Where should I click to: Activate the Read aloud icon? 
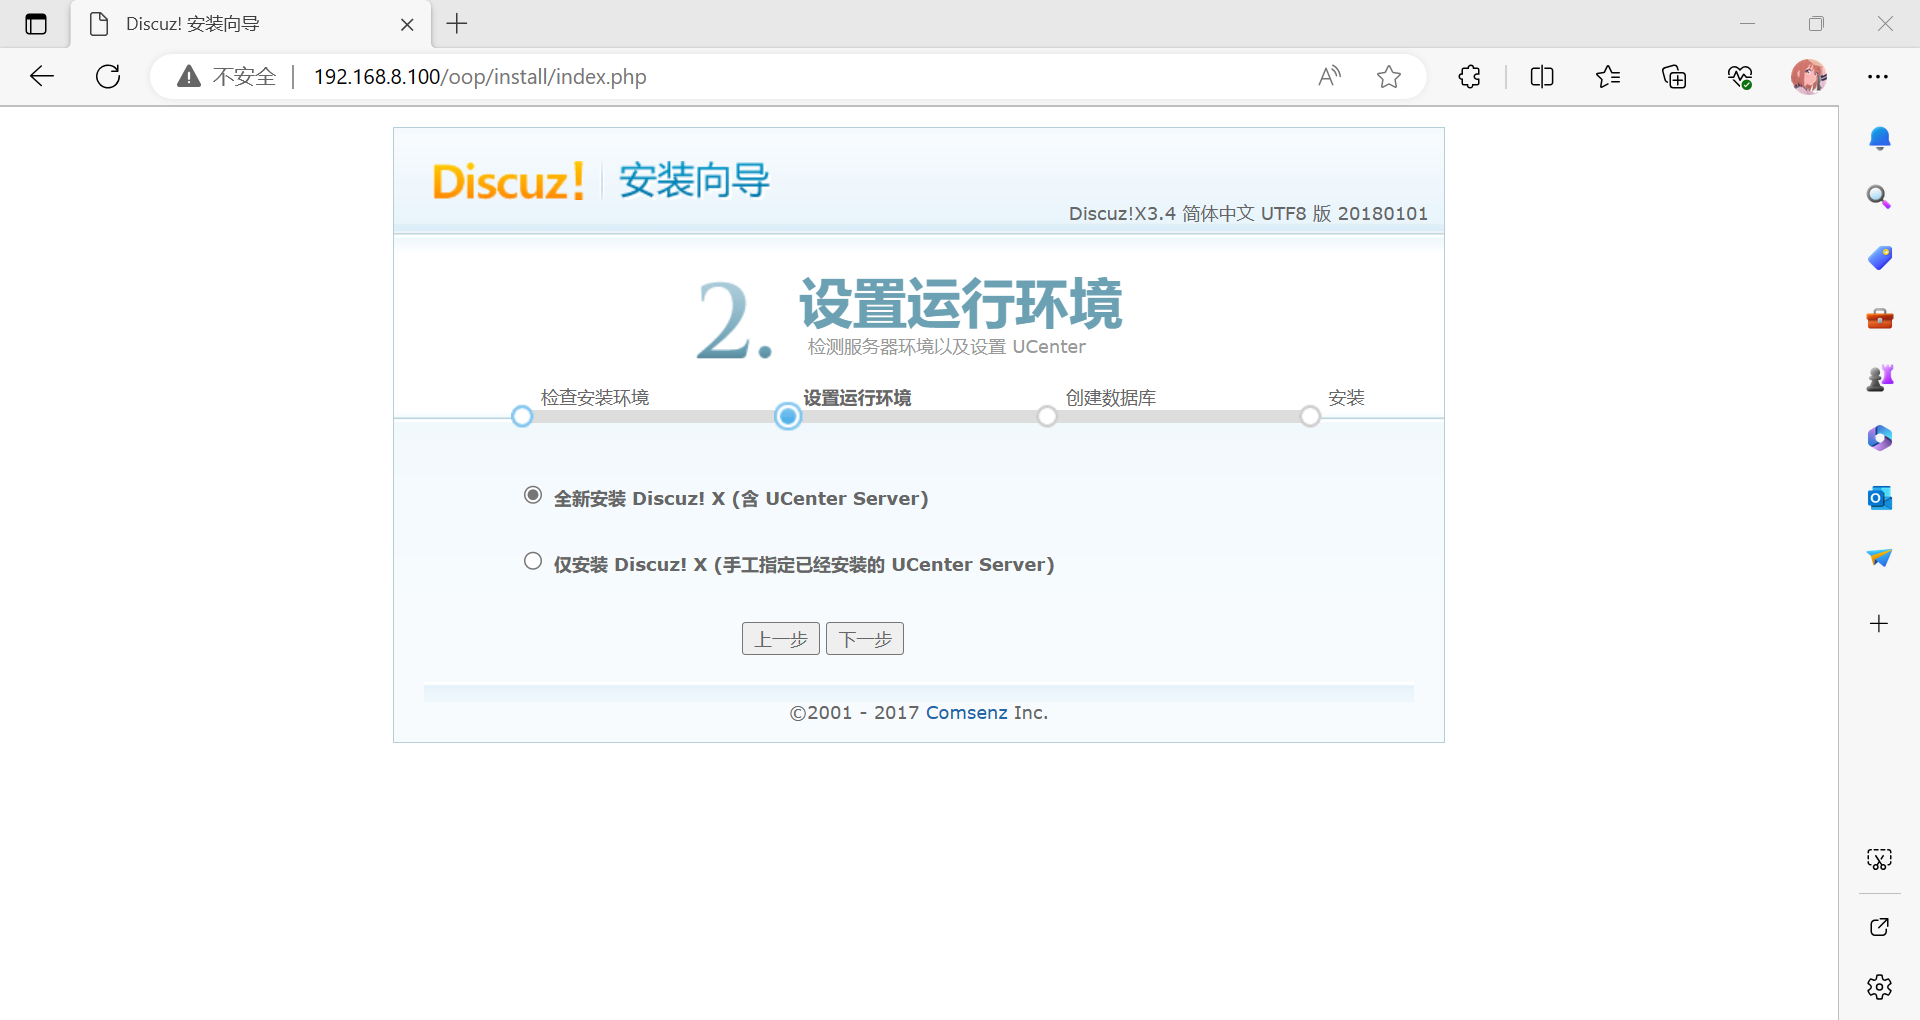(x=1330, y=77)
